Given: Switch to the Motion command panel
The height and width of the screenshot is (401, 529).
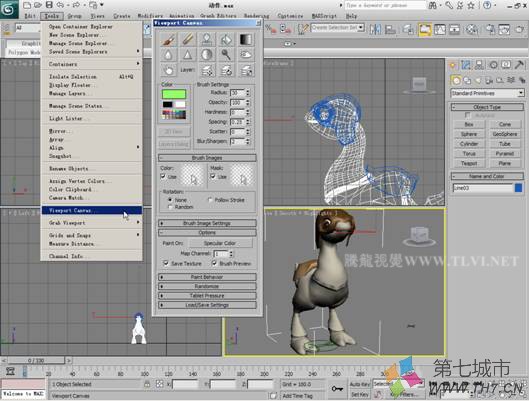Looking at the screenshot, I should pos(493,64).
